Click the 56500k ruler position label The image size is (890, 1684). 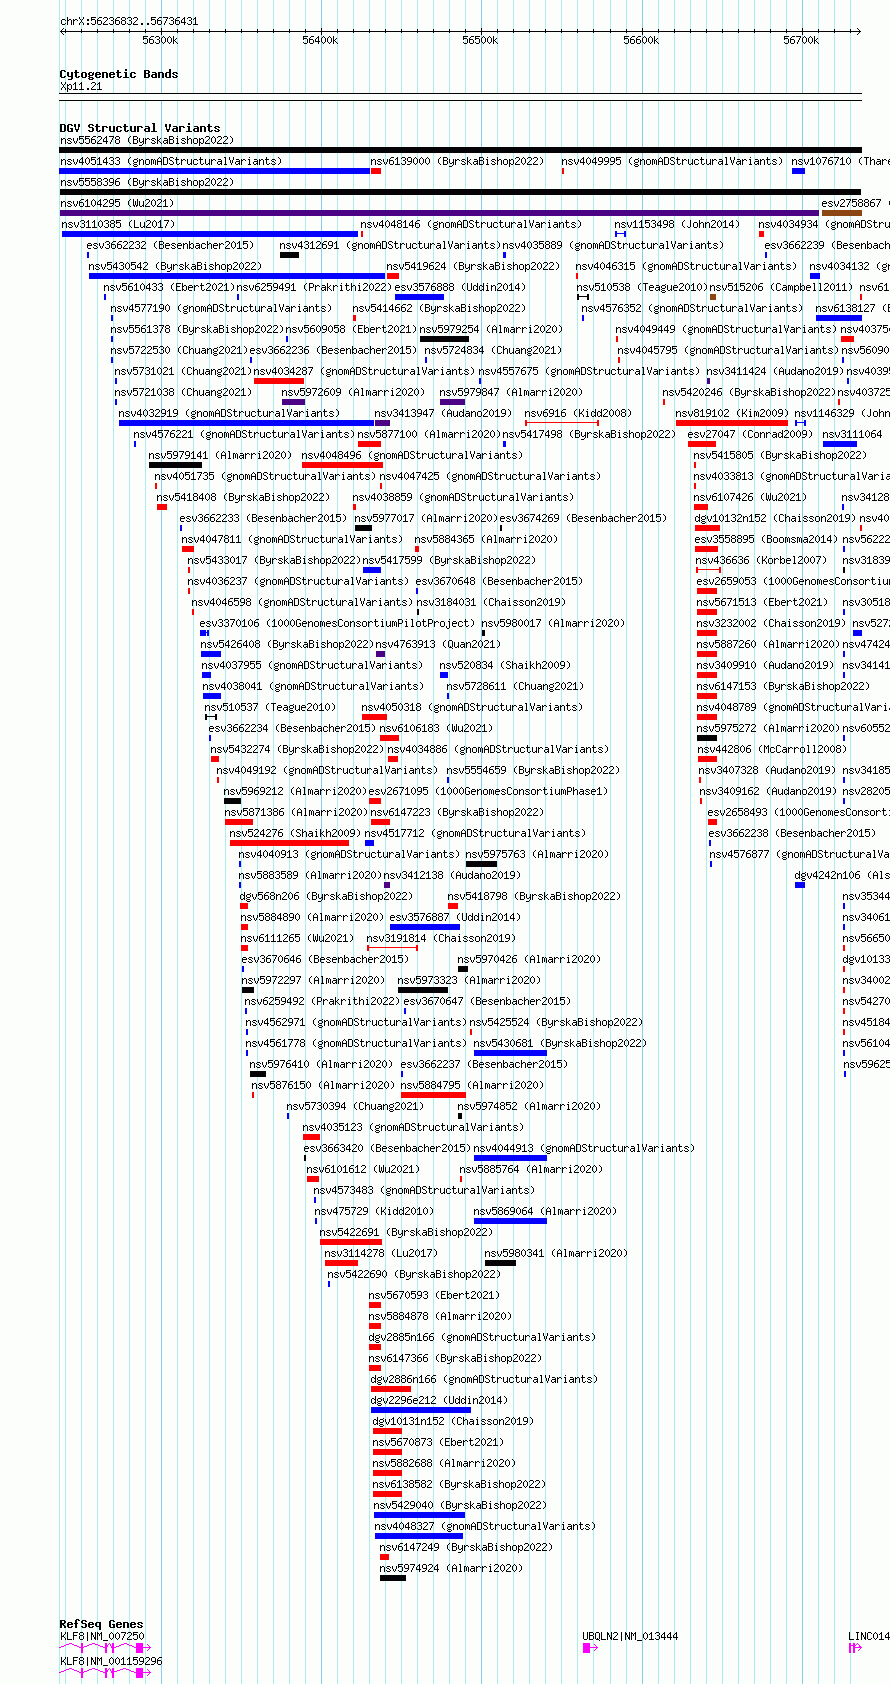pos(480,40)
